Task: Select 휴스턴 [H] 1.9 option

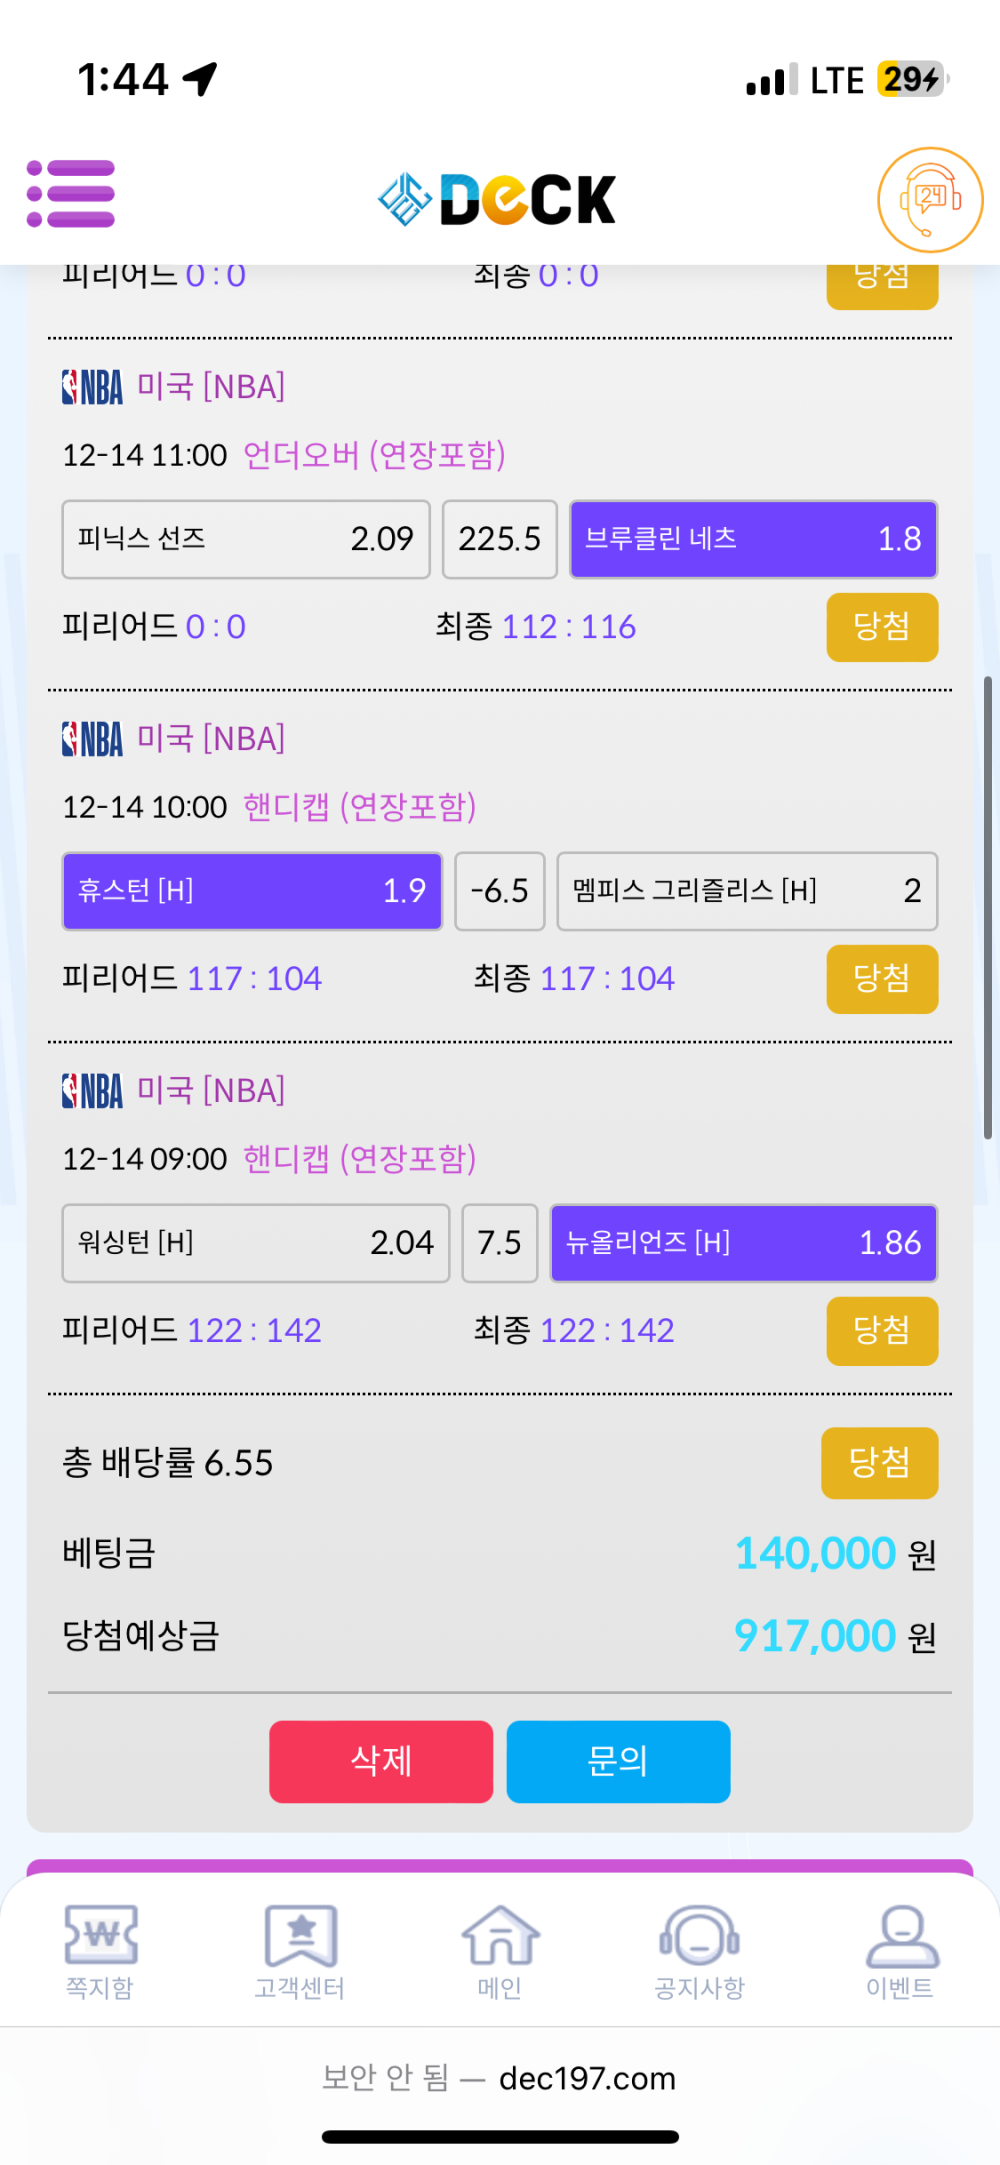Action: click(252, 891)
